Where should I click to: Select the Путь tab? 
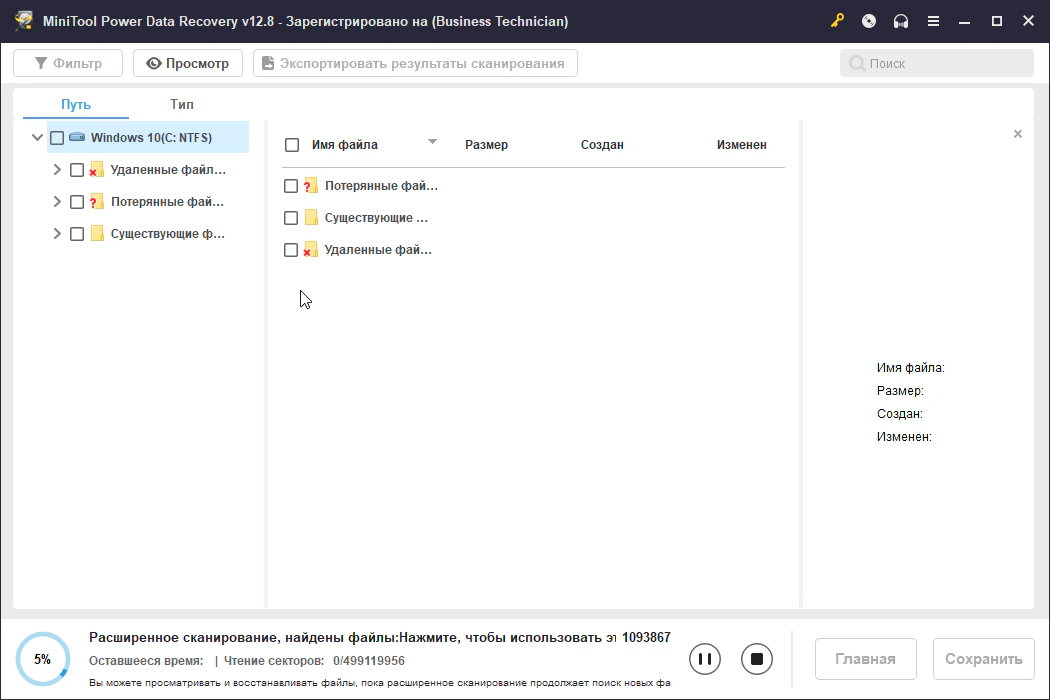(x=76, y=104)
